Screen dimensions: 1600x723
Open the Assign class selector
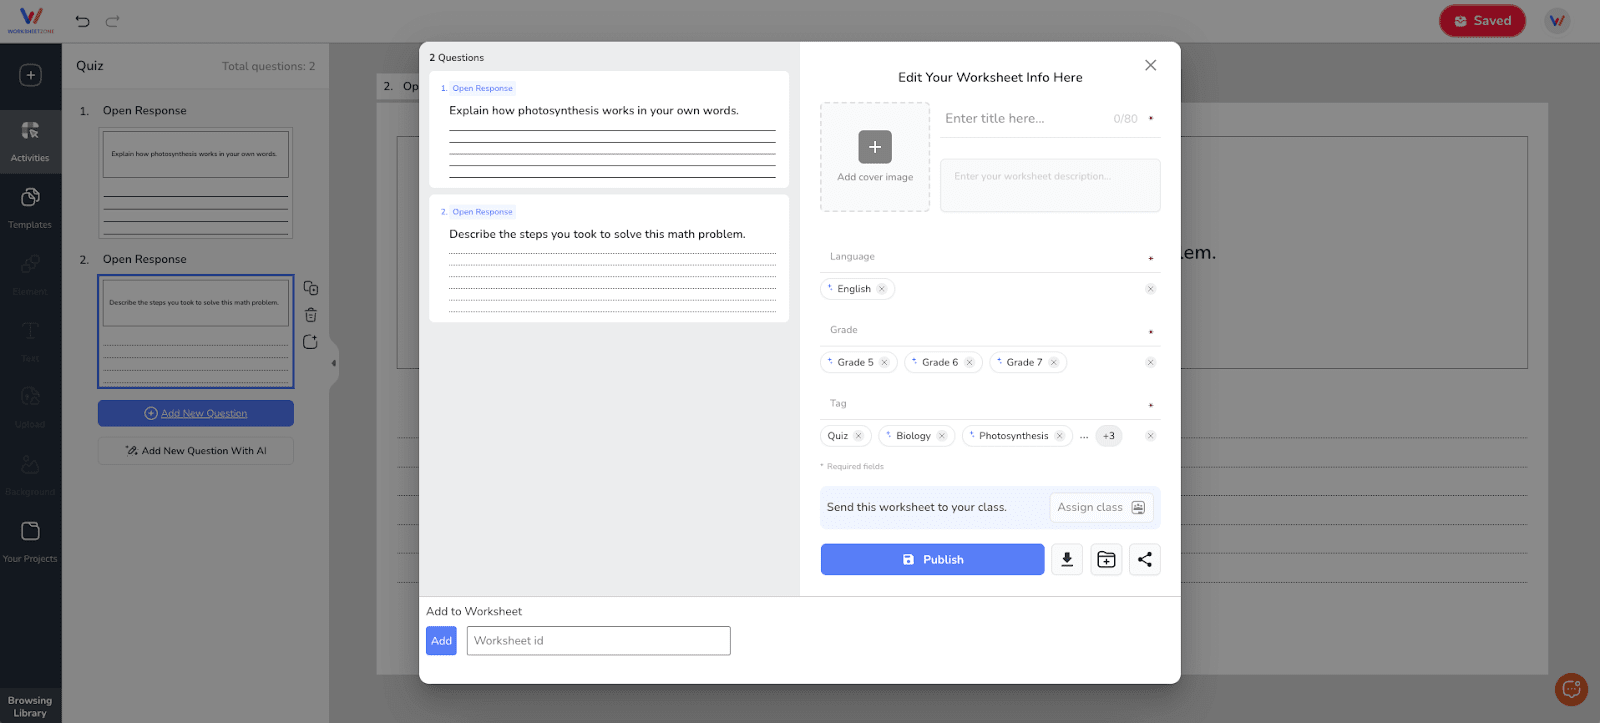click(x=1101, y=508)
